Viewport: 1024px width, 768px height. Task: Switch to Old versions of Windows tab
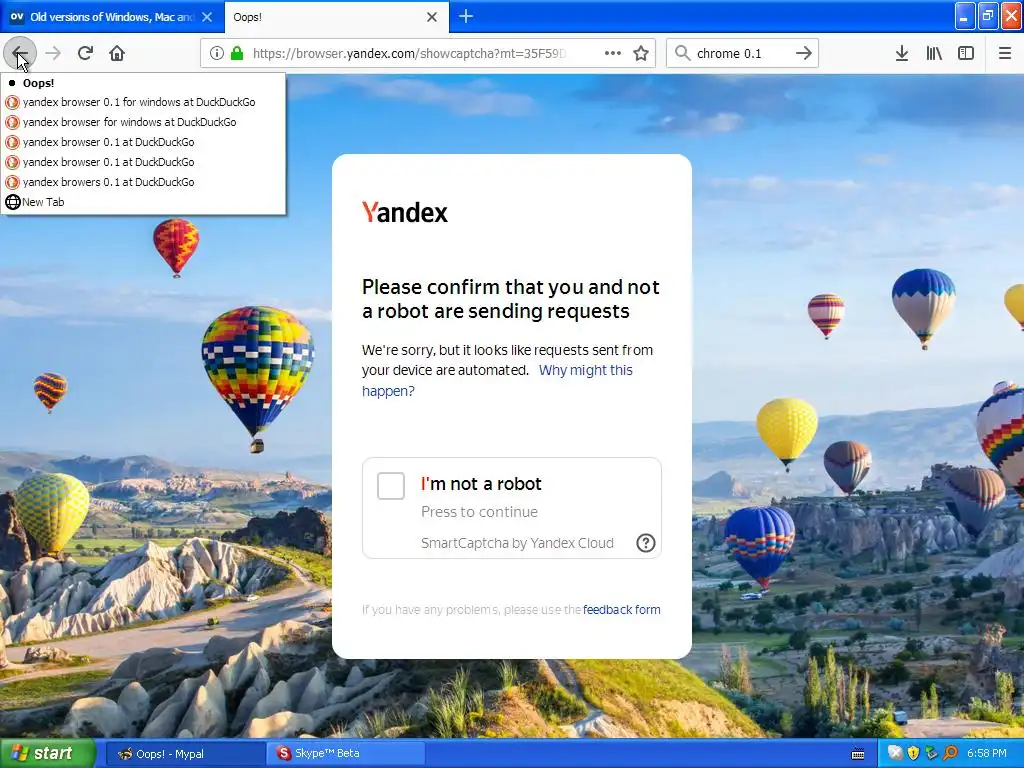click(x=112, y=17)
